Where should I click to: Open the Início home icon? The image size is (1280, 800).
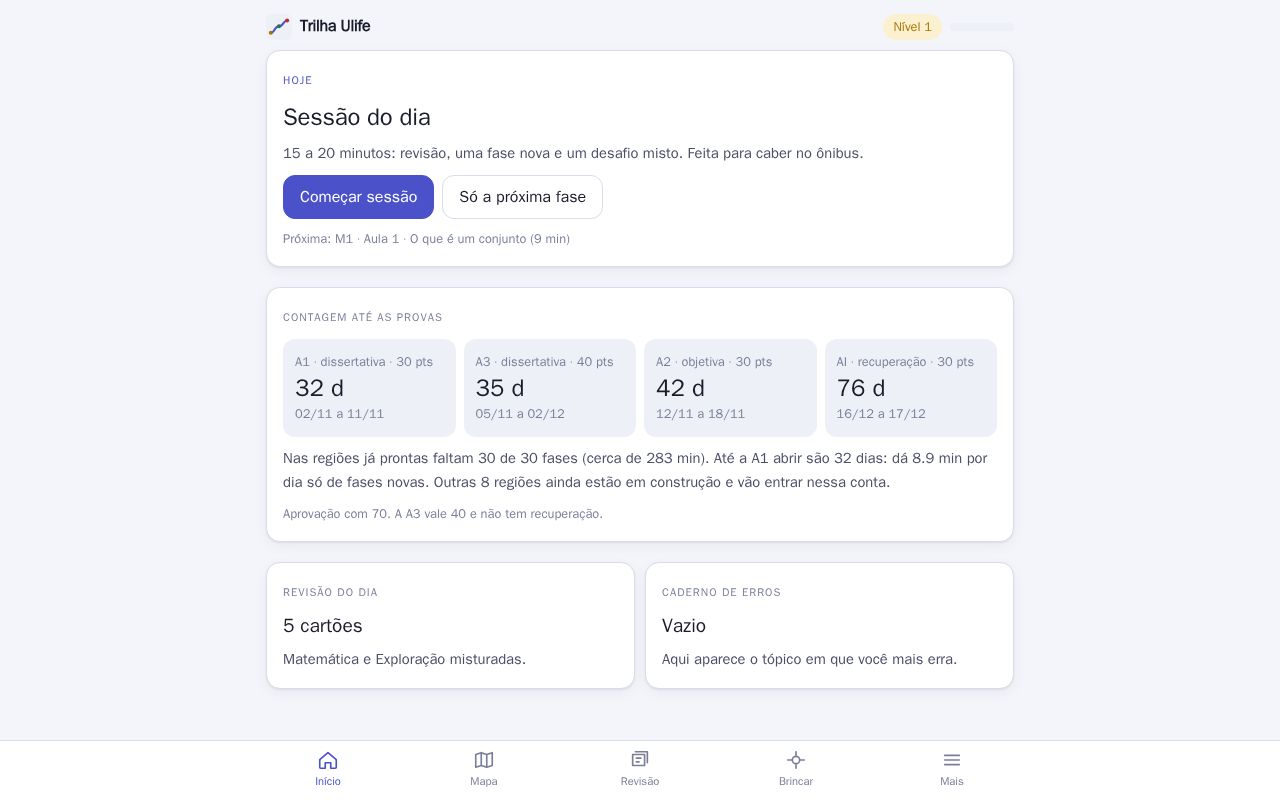[328, 760]
